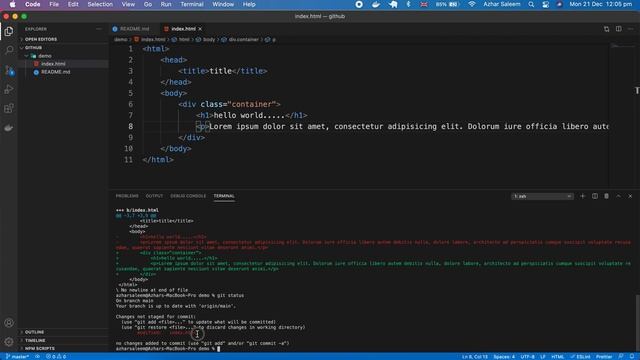Open the Docker view in activity bar

click(9, 128)
